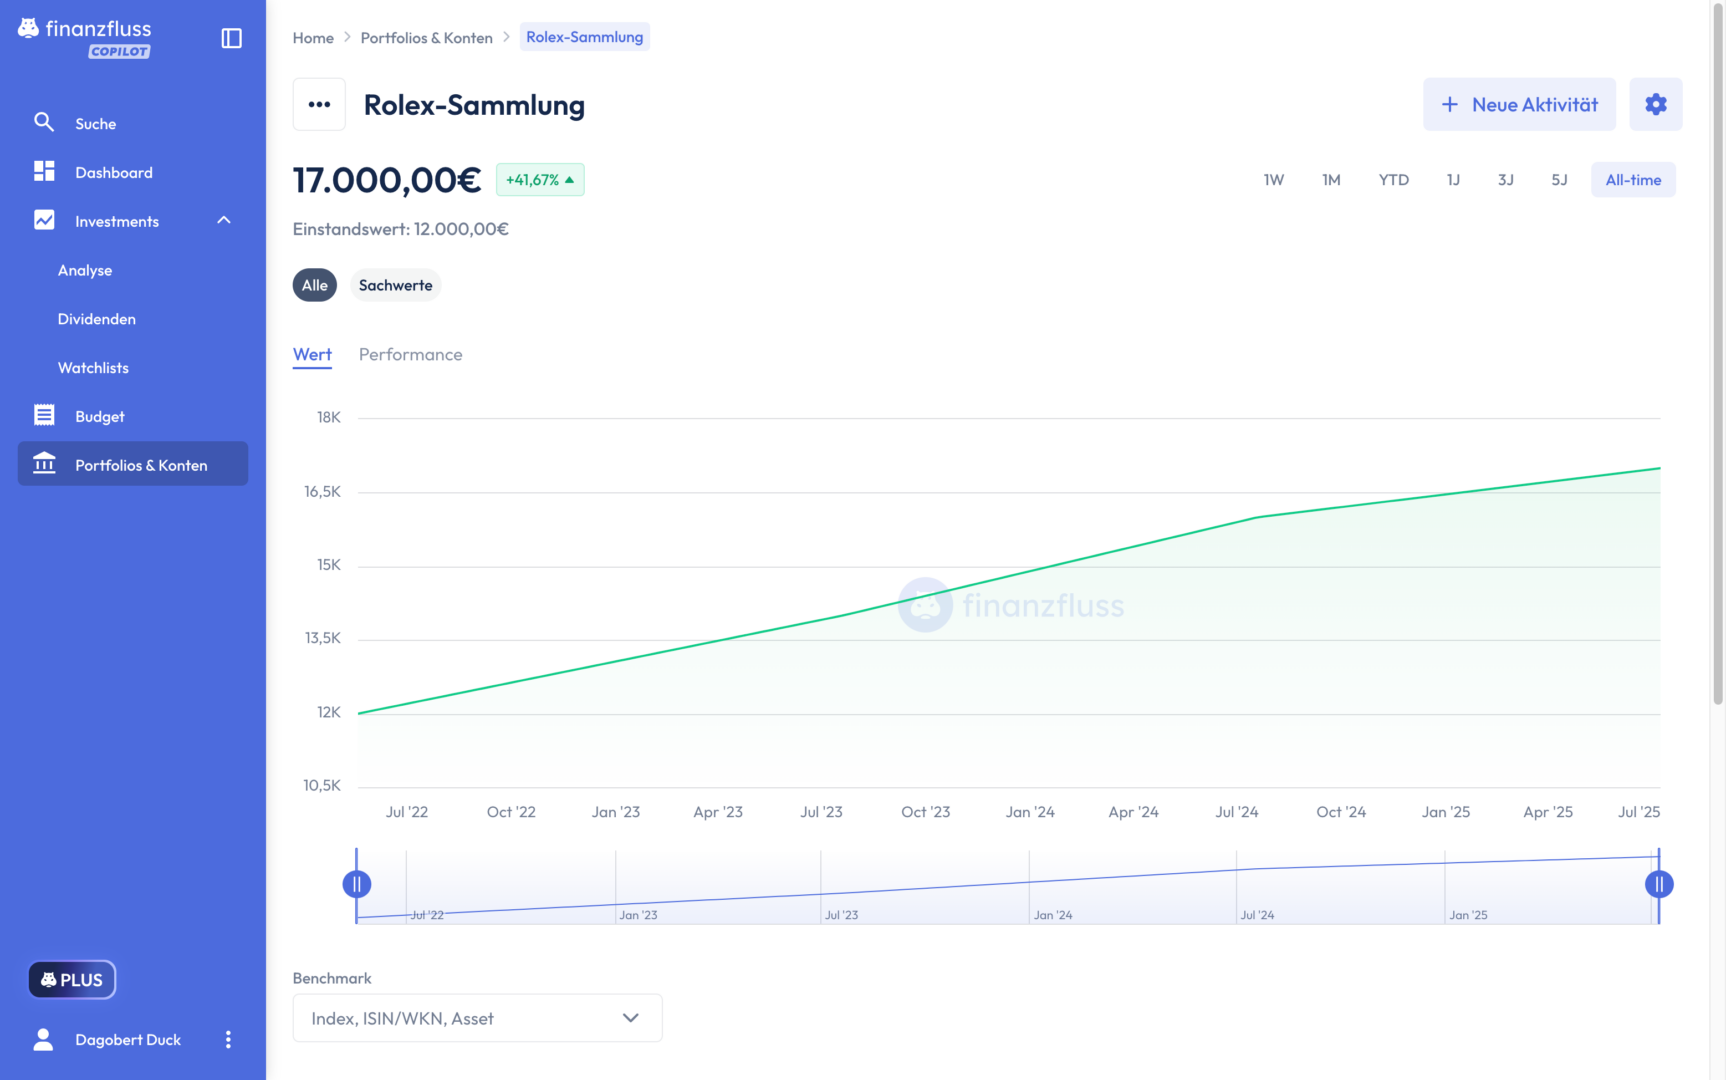Open the Analyse page
Viewport: 1726px width, 1080px height.
pos(85,270)
